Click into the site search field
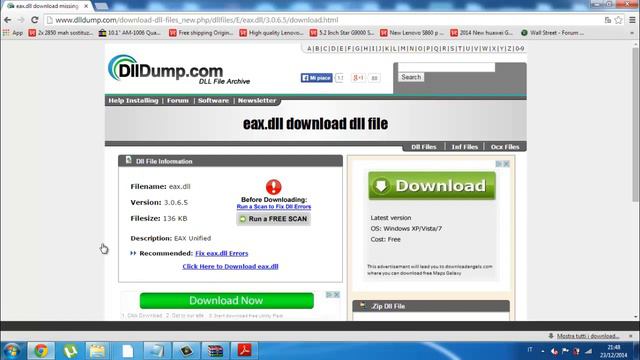Image resolution: width=640 pixels, height=360 pixels. point(446,67)
